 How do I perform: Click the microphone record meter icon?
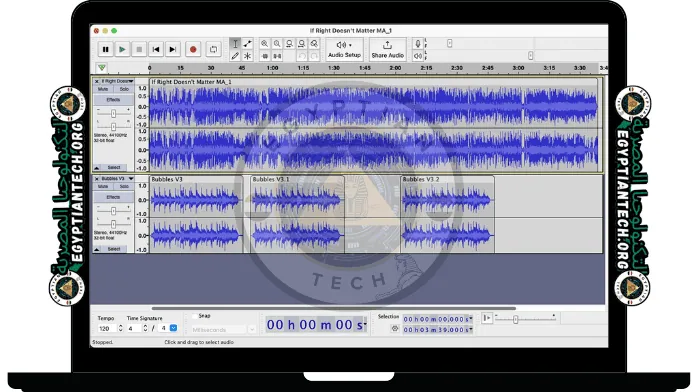(418, 44)
